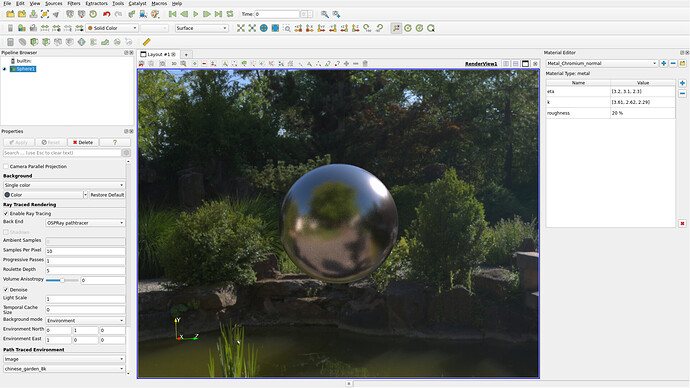Click the red X remove property icon
Screen dimensions: 690x388
682,223
